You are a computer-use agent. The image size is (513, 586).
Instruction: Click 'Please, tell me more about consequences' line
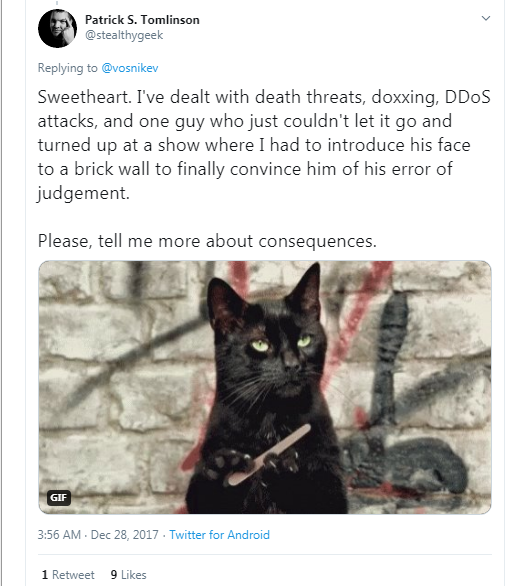point(207,241)
